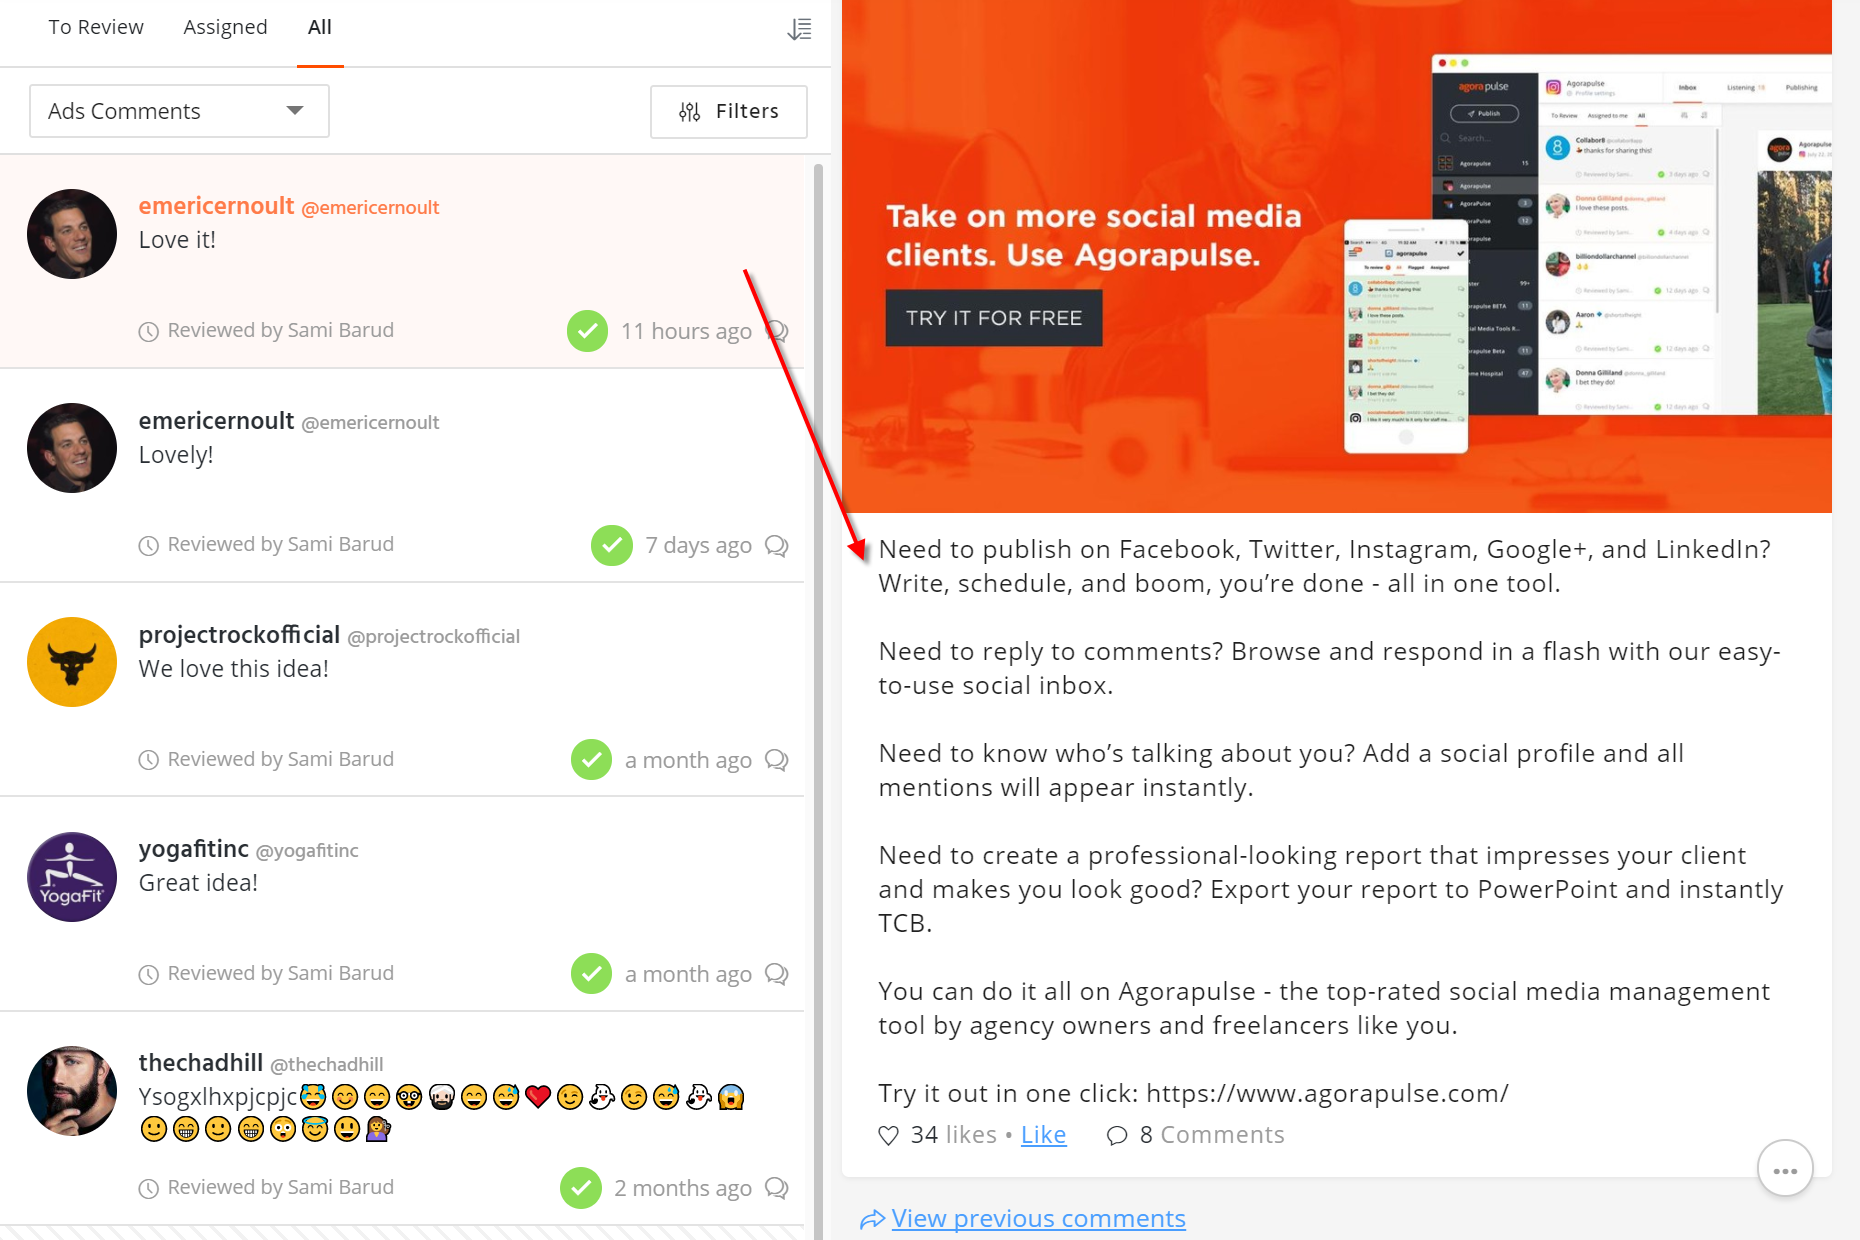1860x1240 pixels.
Task: Click the green check on 'Love it!' comment
Action: (x=587, y=331)
